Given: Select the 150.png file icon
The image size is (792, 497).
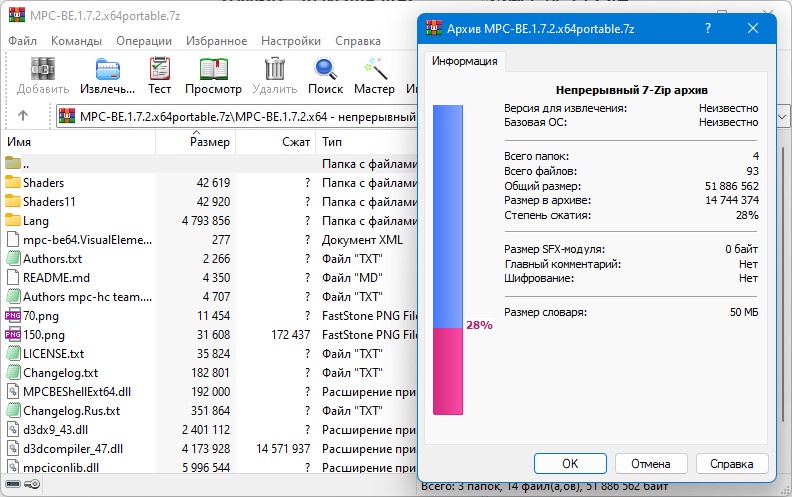Looking at the screenshot, I should pos(13,334).
